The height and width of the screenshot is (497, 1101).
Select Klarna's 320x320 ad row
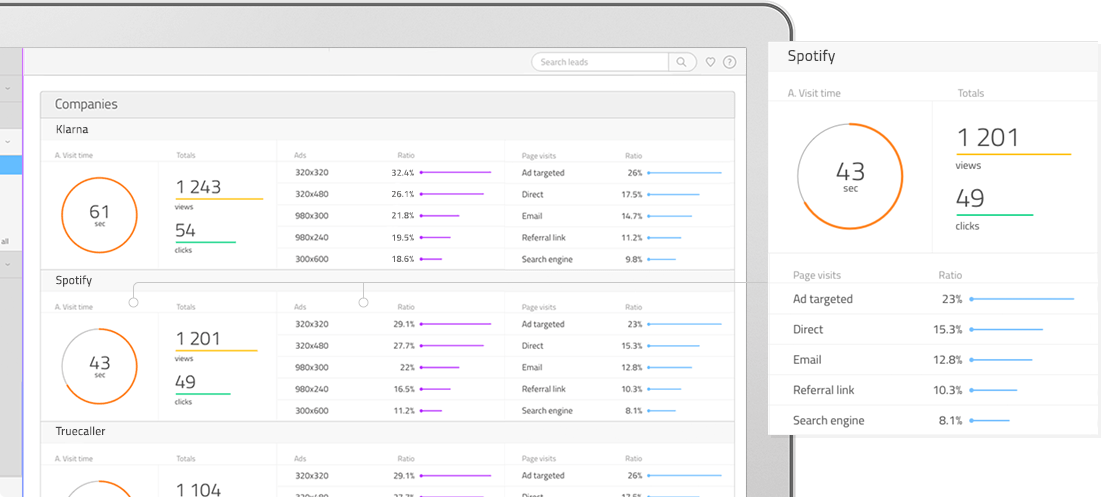(390, 173)
